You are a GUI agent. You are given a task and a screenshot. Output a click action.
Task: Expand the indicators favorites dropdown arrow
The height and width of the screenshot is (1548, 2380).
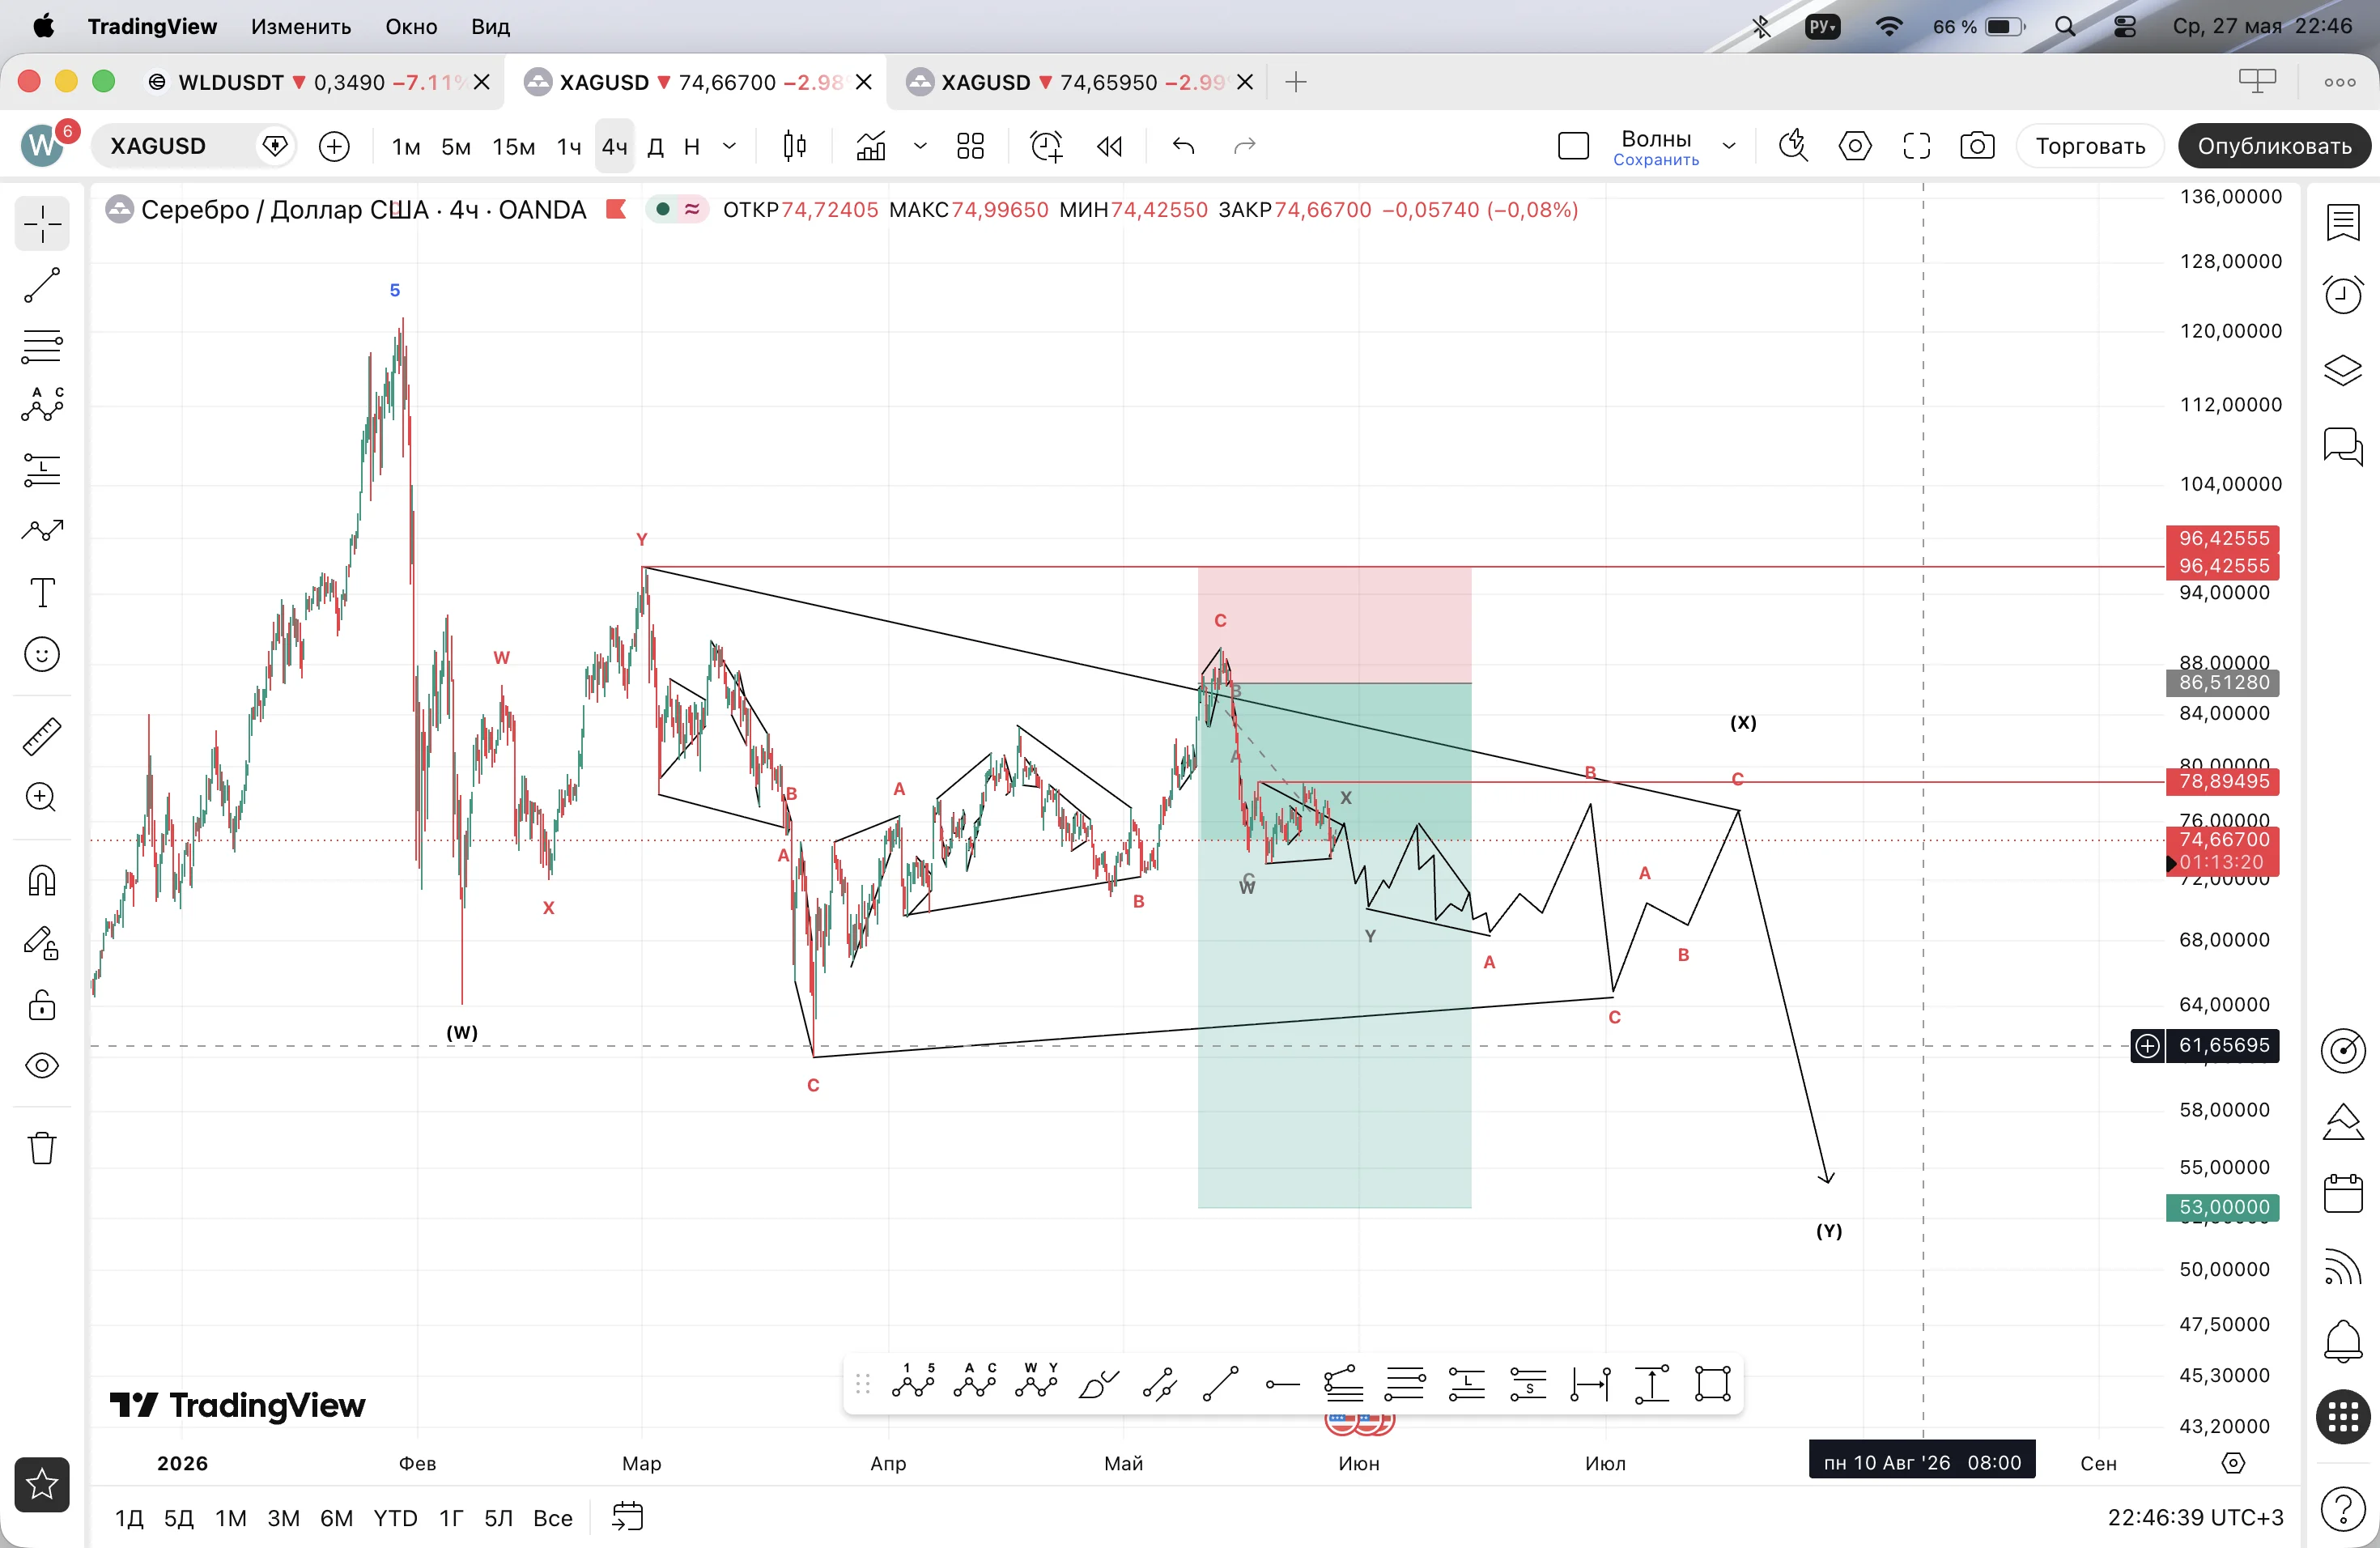coord(920,147)
